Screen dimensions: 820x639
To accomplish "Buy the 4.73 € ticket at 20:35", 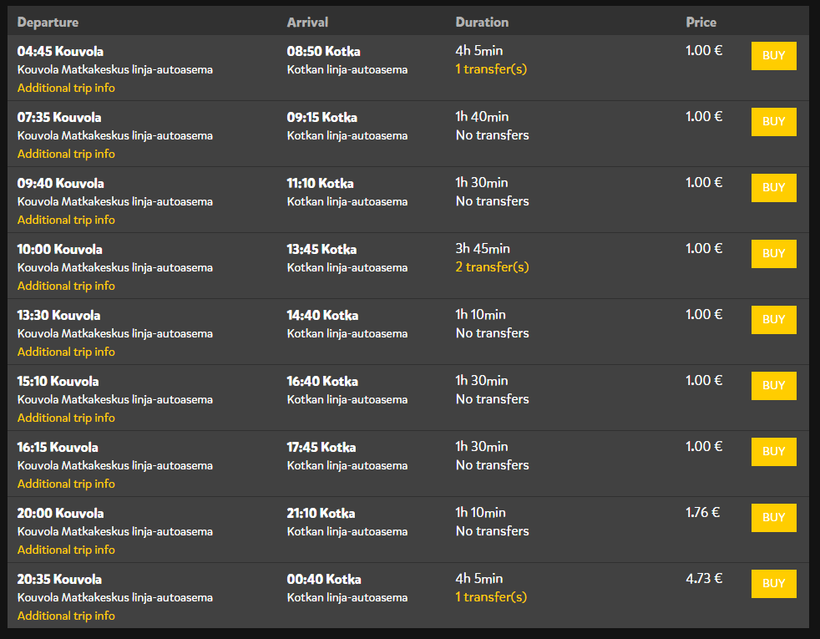I will [773, 584].
